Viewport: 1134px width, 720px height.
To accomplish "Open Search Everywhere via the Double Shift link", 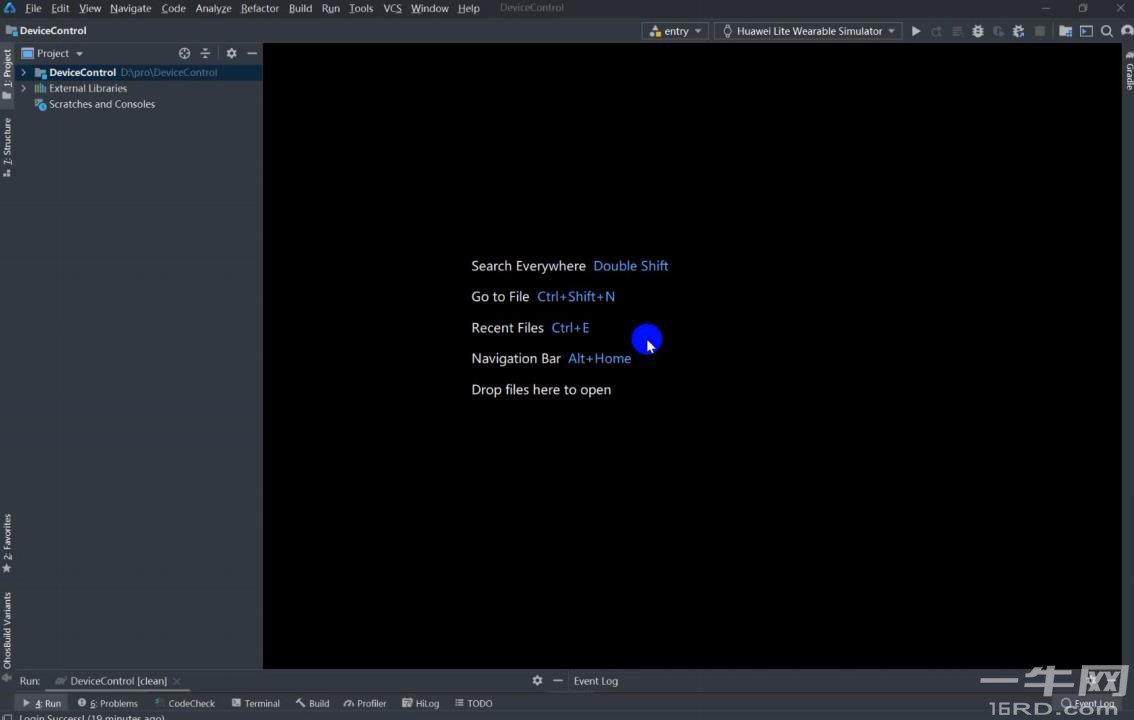I will click(630, 265).
